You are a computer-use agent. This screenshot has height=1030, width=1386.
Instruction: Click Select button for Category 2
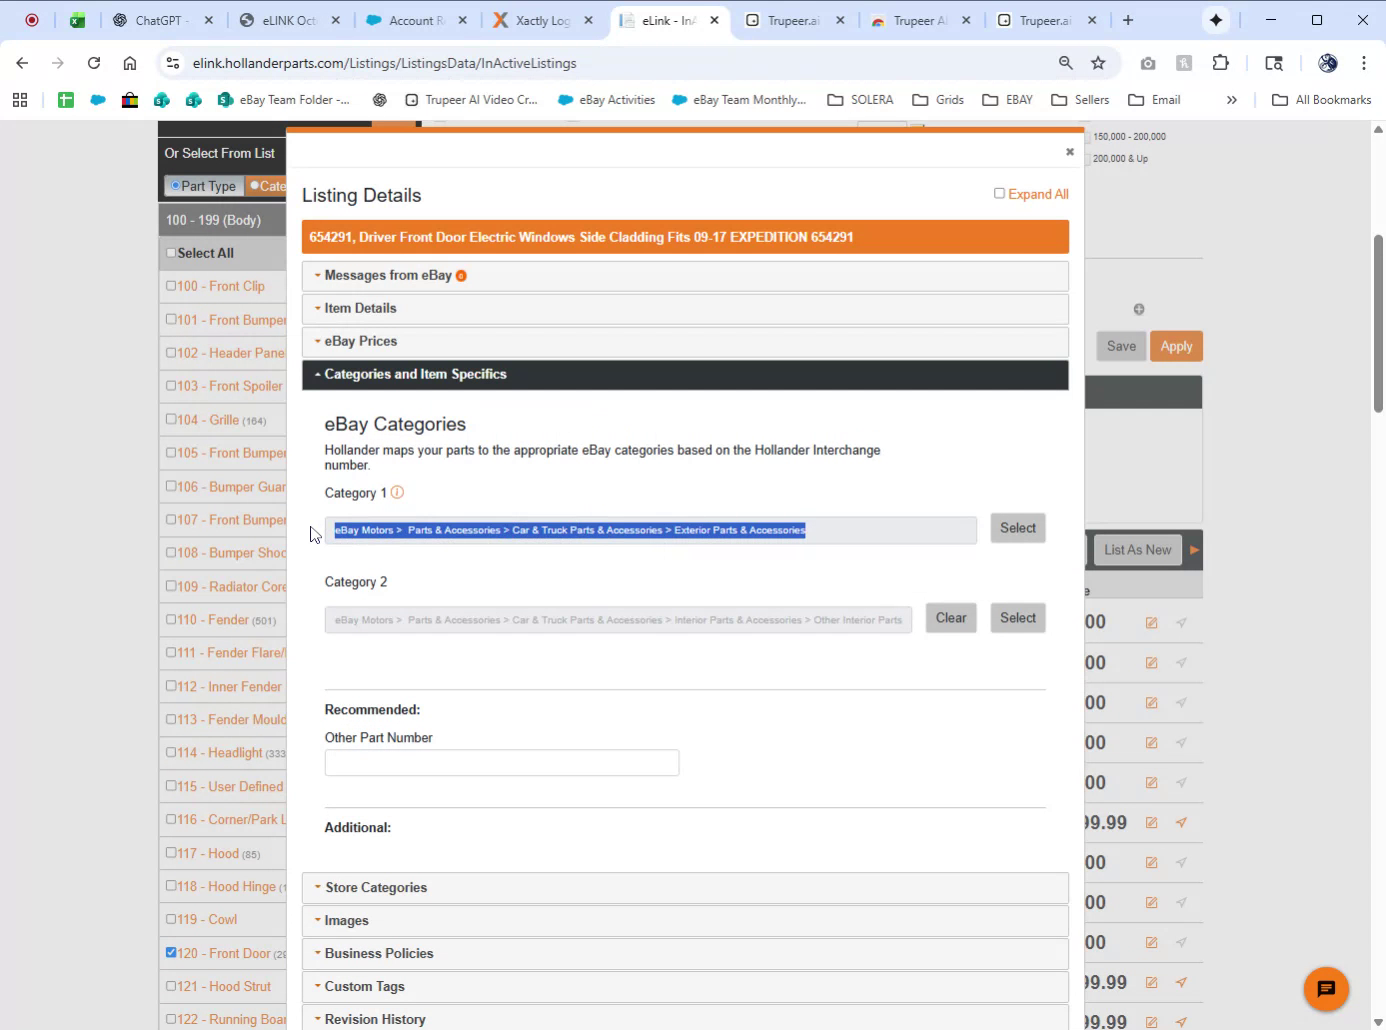click(1018, 618)
